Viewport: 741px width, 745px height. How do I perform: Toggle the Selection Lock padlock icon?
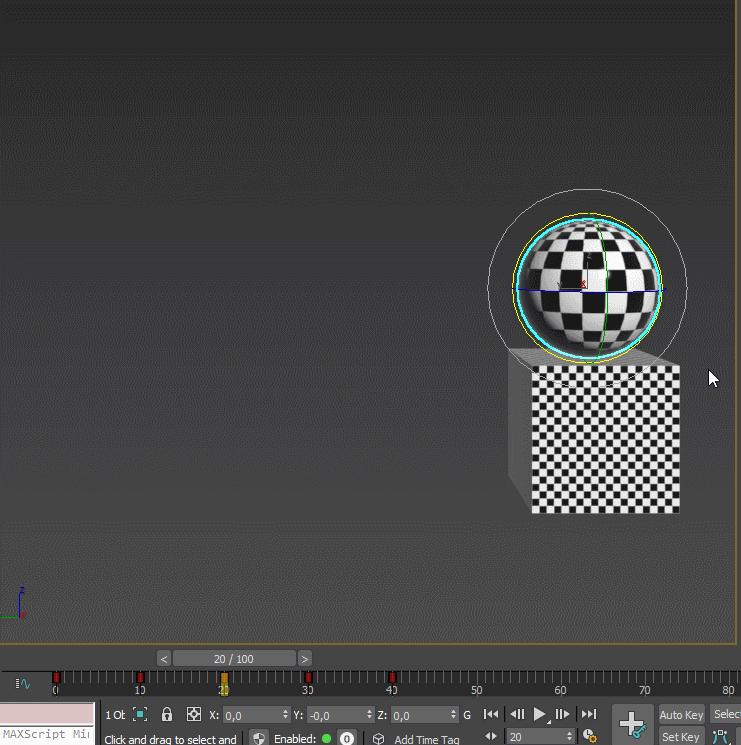pos(167,714)
